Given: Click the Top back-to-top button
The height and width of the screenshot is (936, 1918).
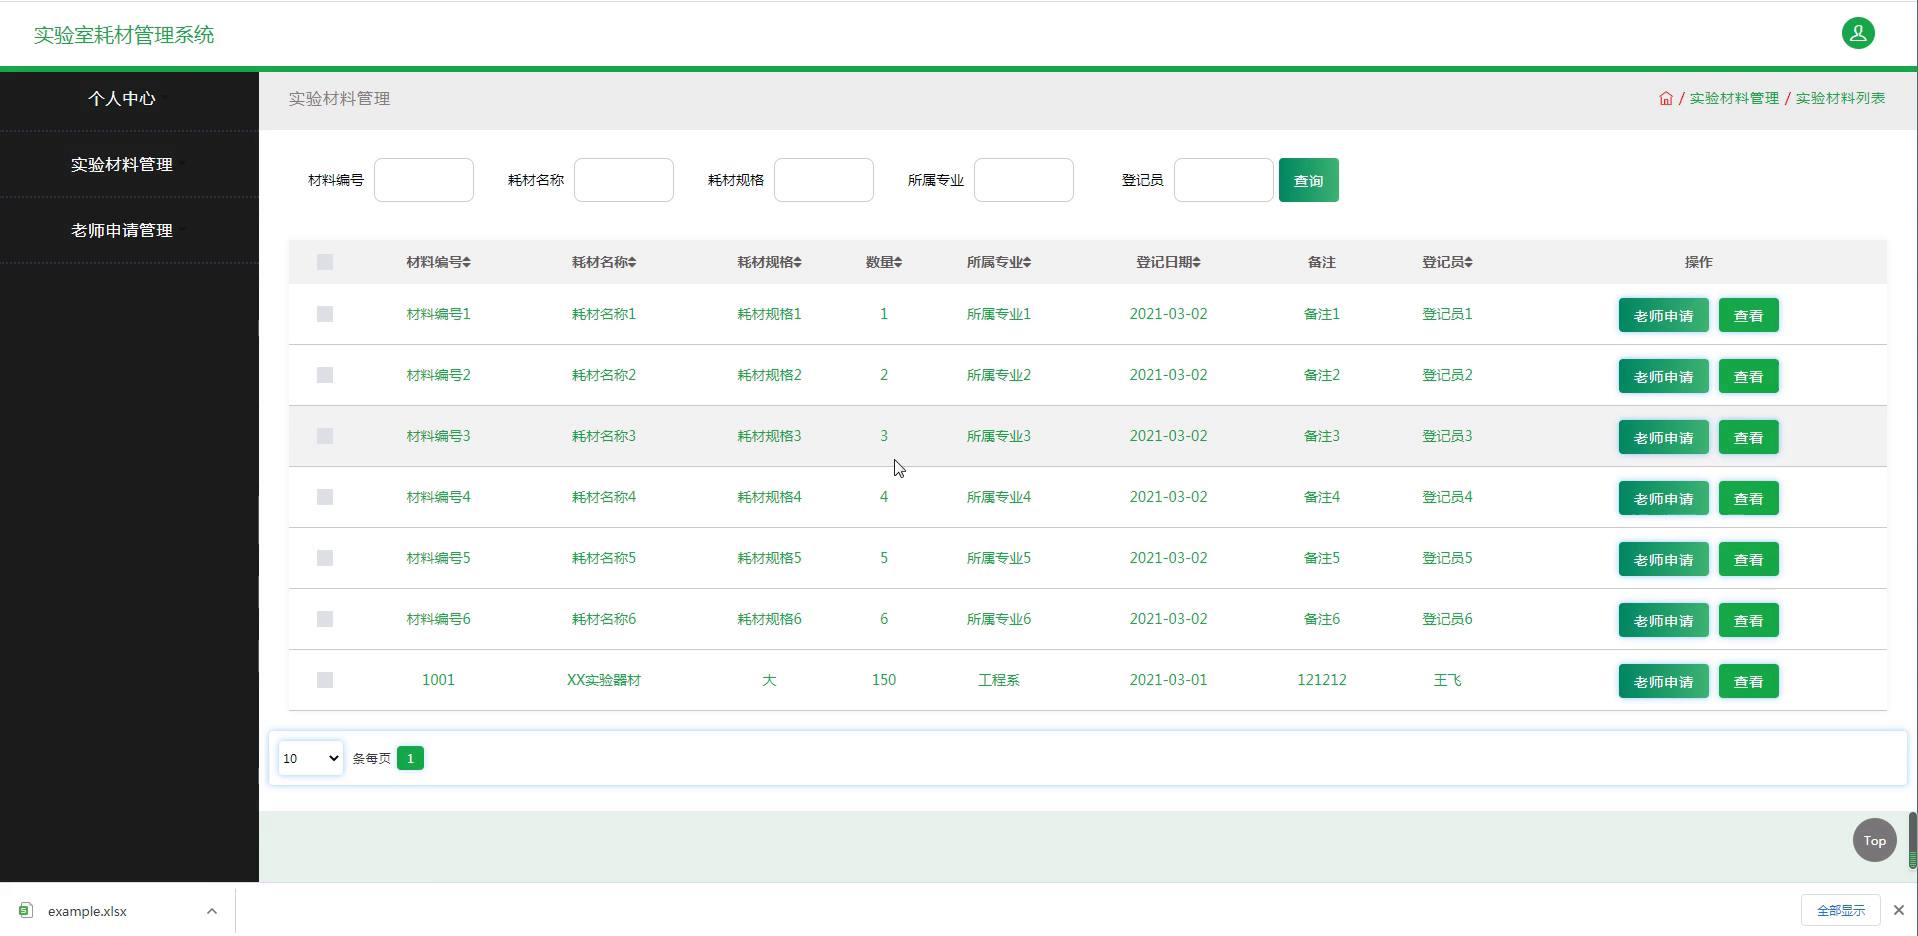Looking at the screenshot, I should [x=1874, y=840].
